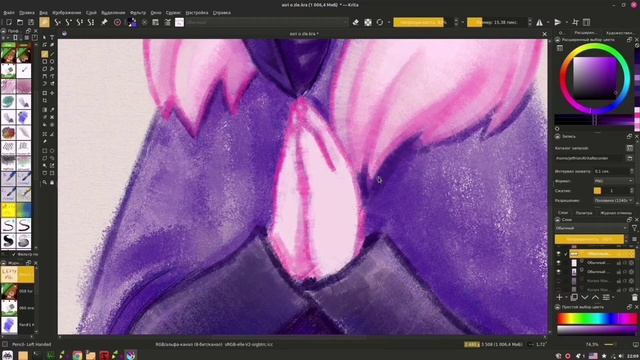Image resolution: width=640 pixels, height=360 pixels.
Task: Open the Формат dropdown in recorder panel
Action: [x=613, y=181]
